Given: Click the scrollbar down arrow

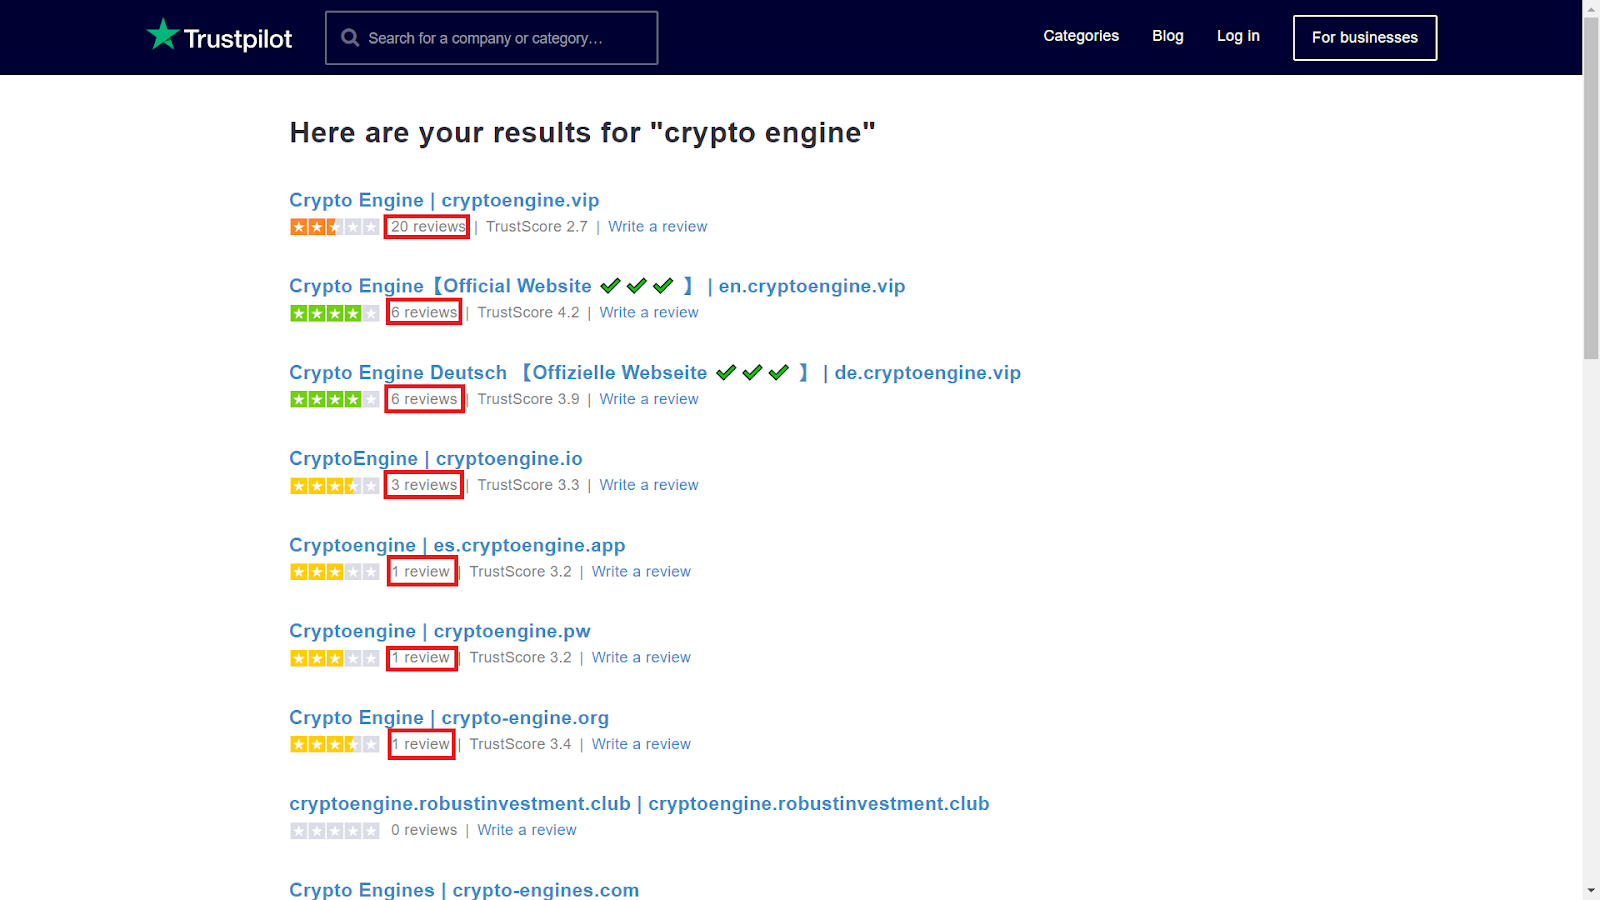Looking at the screenshot, I should click(1591, 891).
